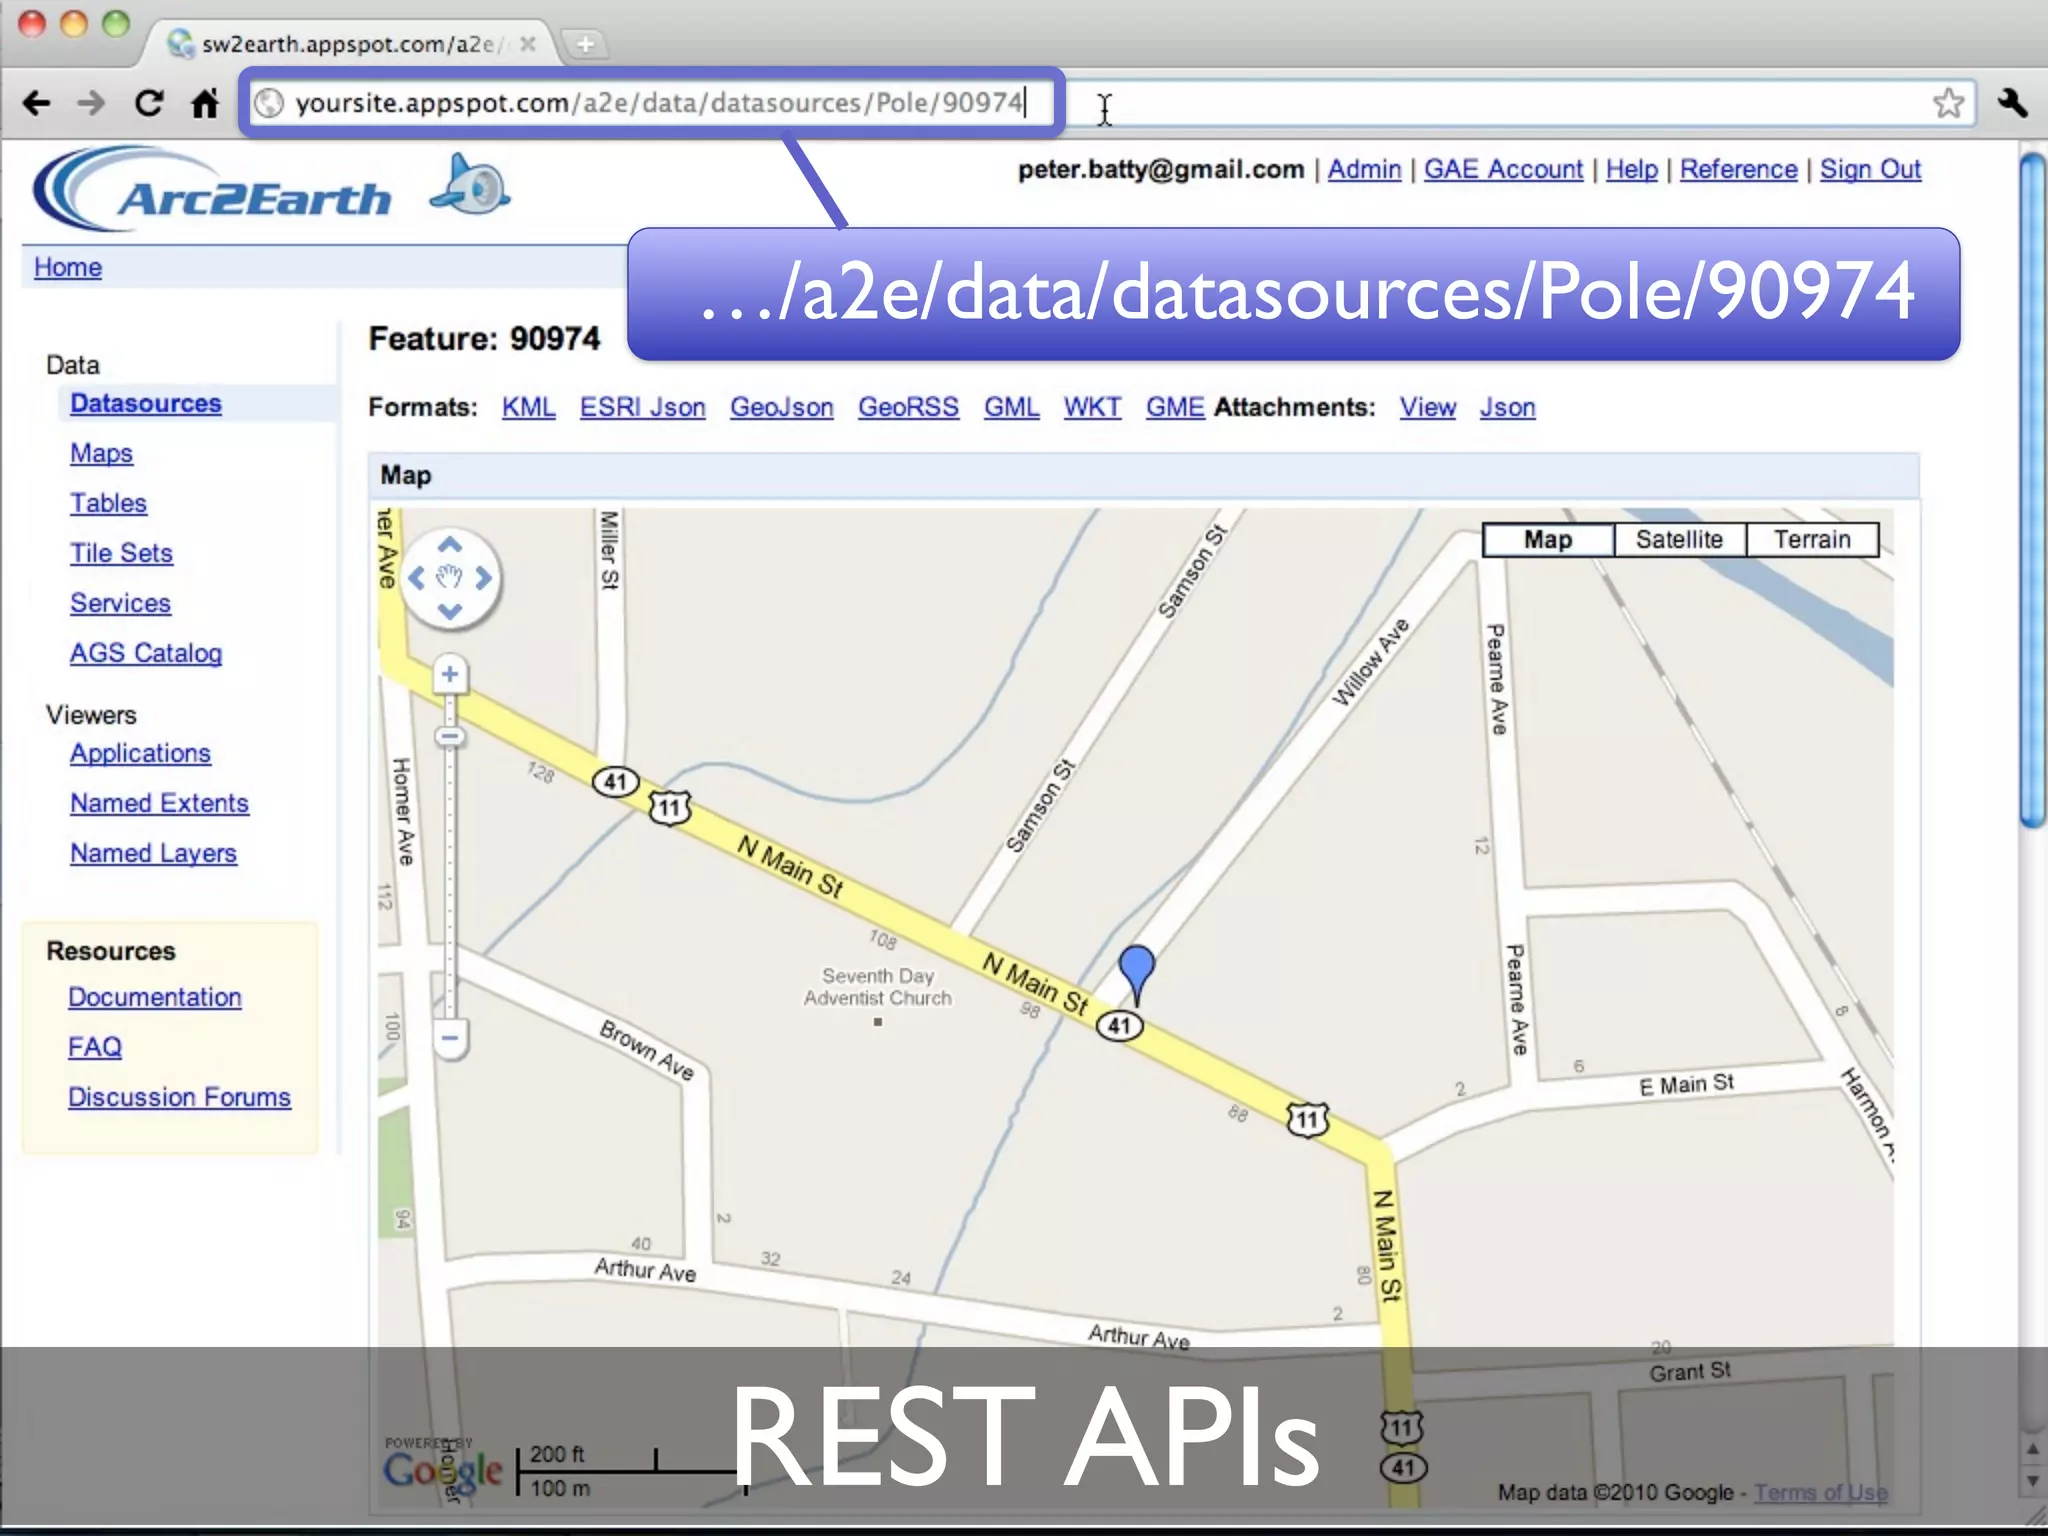Open Services in the sidebar
Screen dimensions: 2048x1536
120,603
